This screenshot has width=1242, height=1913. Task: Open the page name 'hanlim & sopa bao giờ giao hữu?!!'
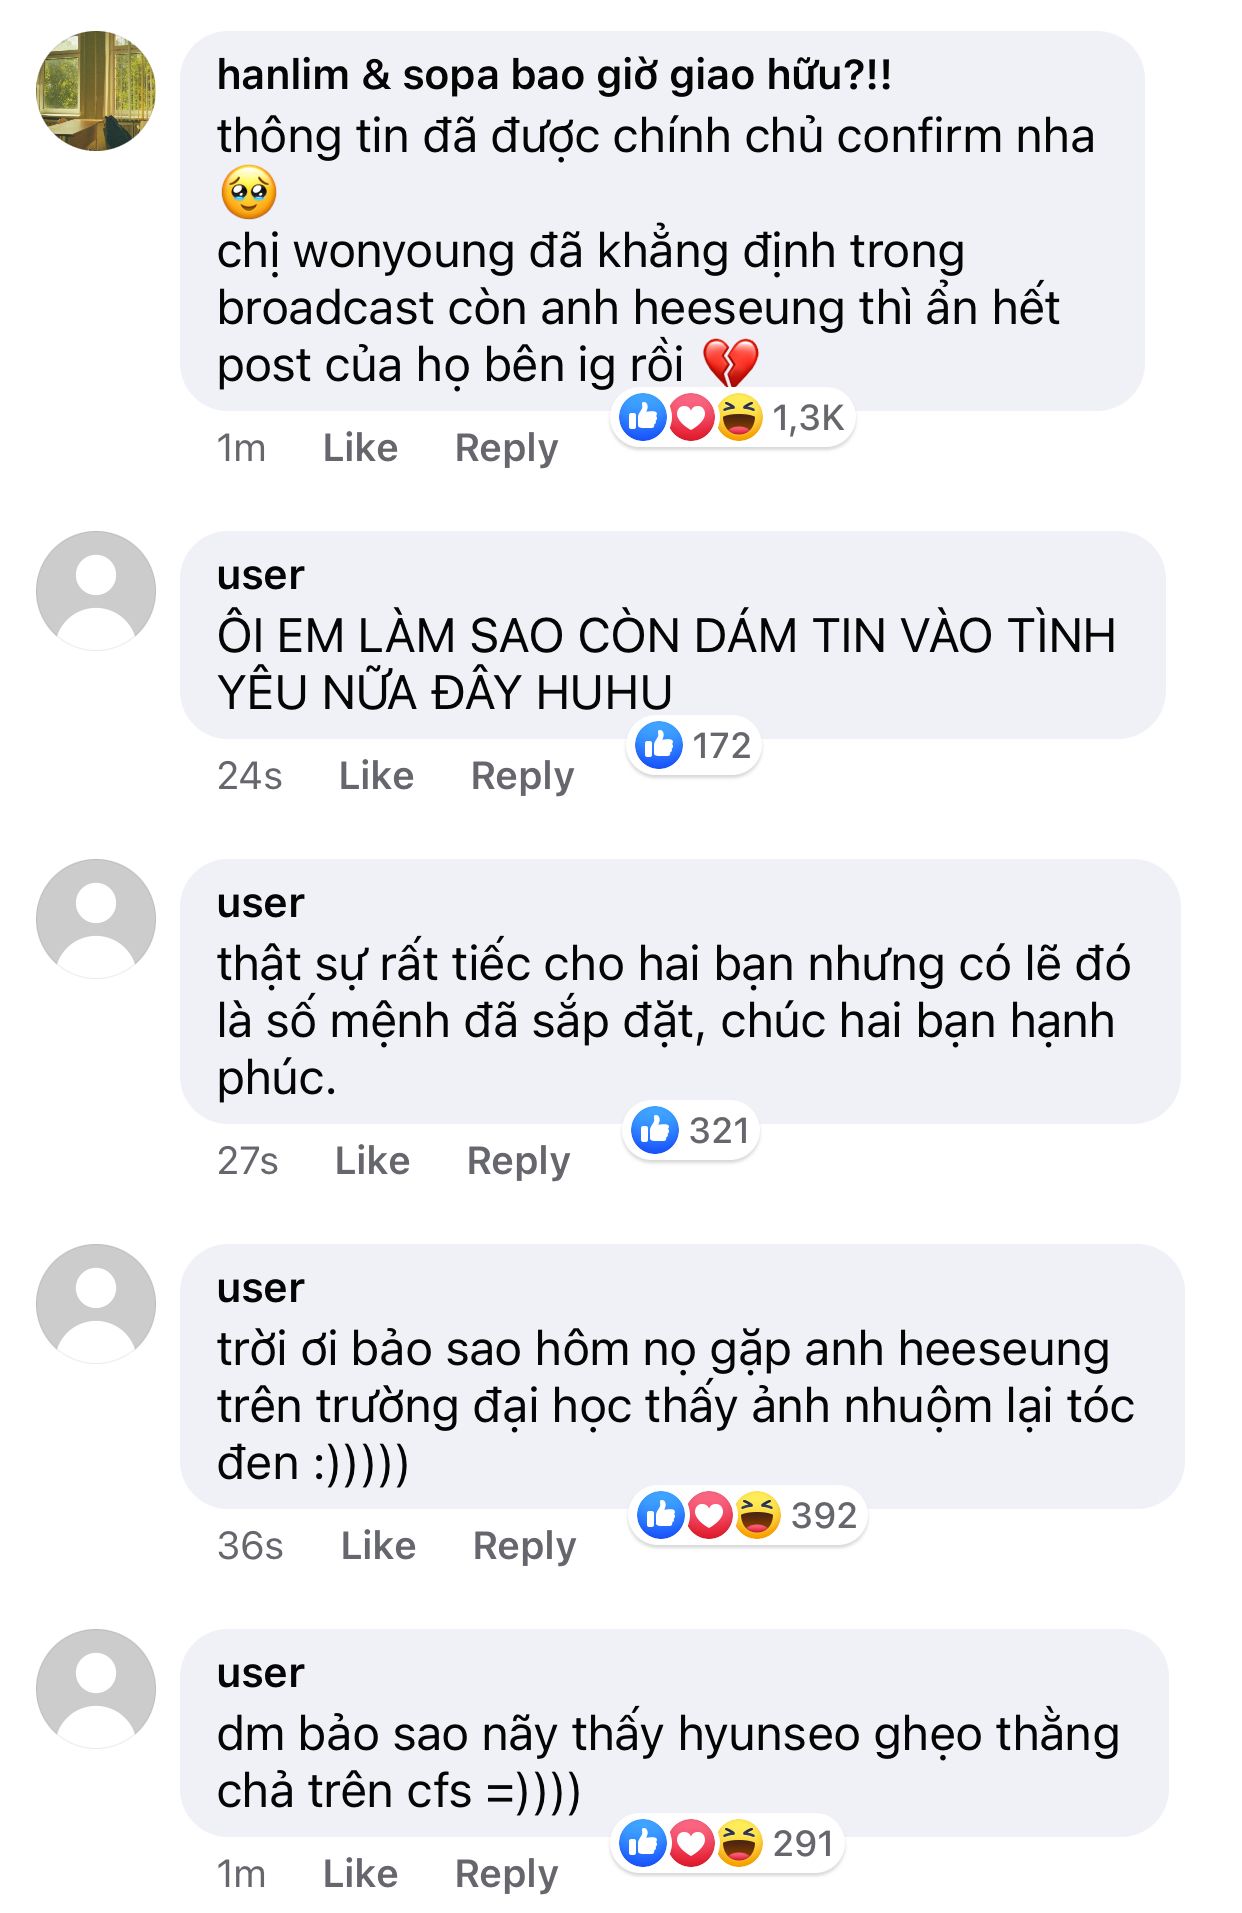point(554,75)
